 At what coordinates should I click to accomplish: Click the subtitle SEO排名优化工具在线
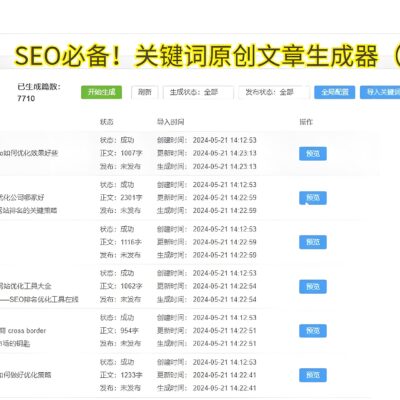[39, 299]
